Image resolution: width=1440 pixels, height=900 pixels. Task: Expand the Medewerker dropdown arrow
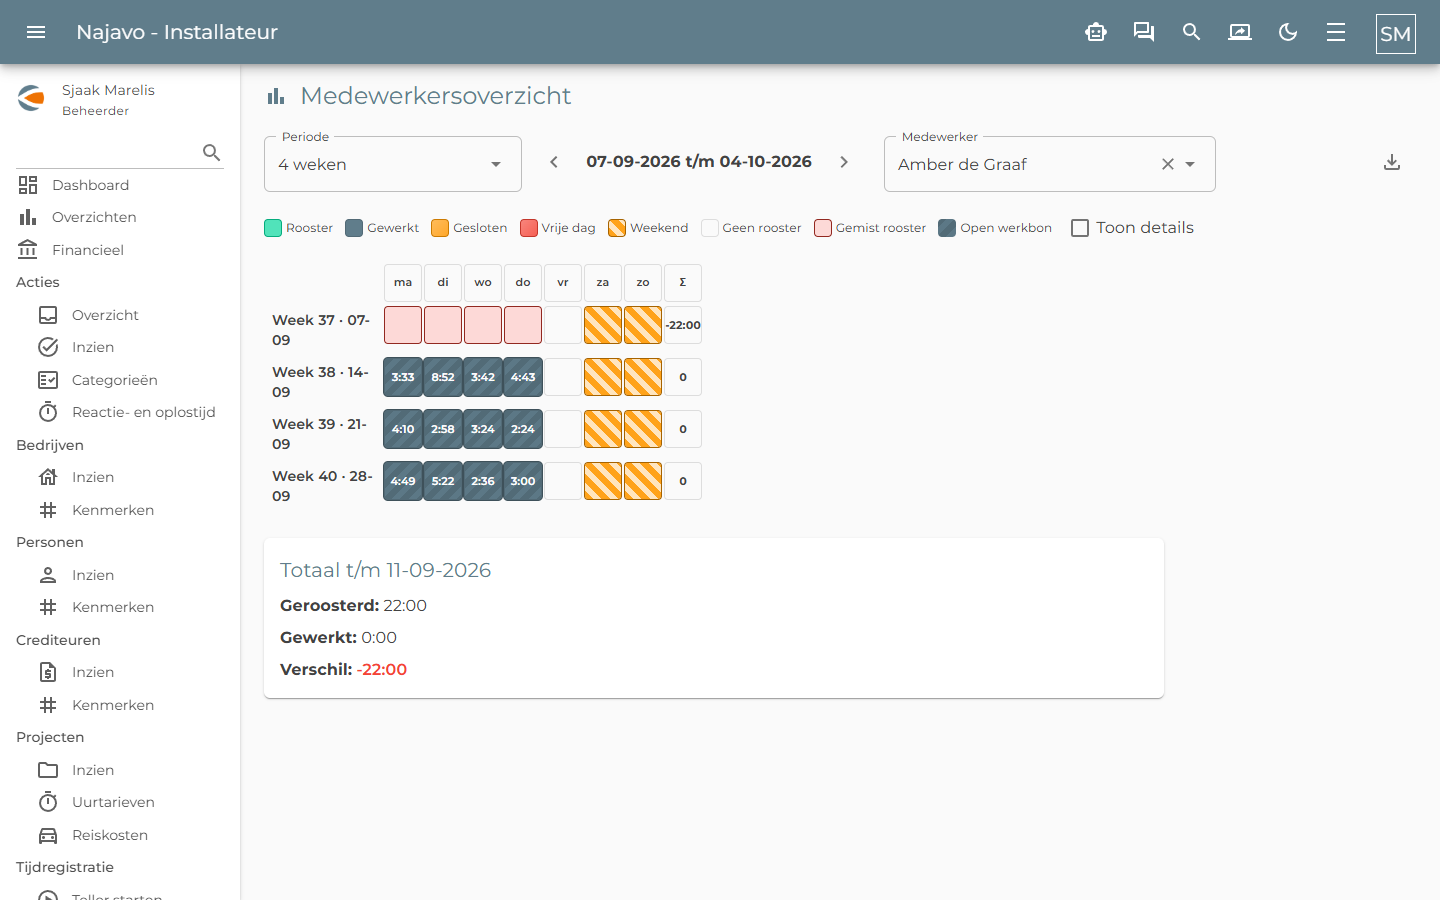click(x=1190, y=164)
